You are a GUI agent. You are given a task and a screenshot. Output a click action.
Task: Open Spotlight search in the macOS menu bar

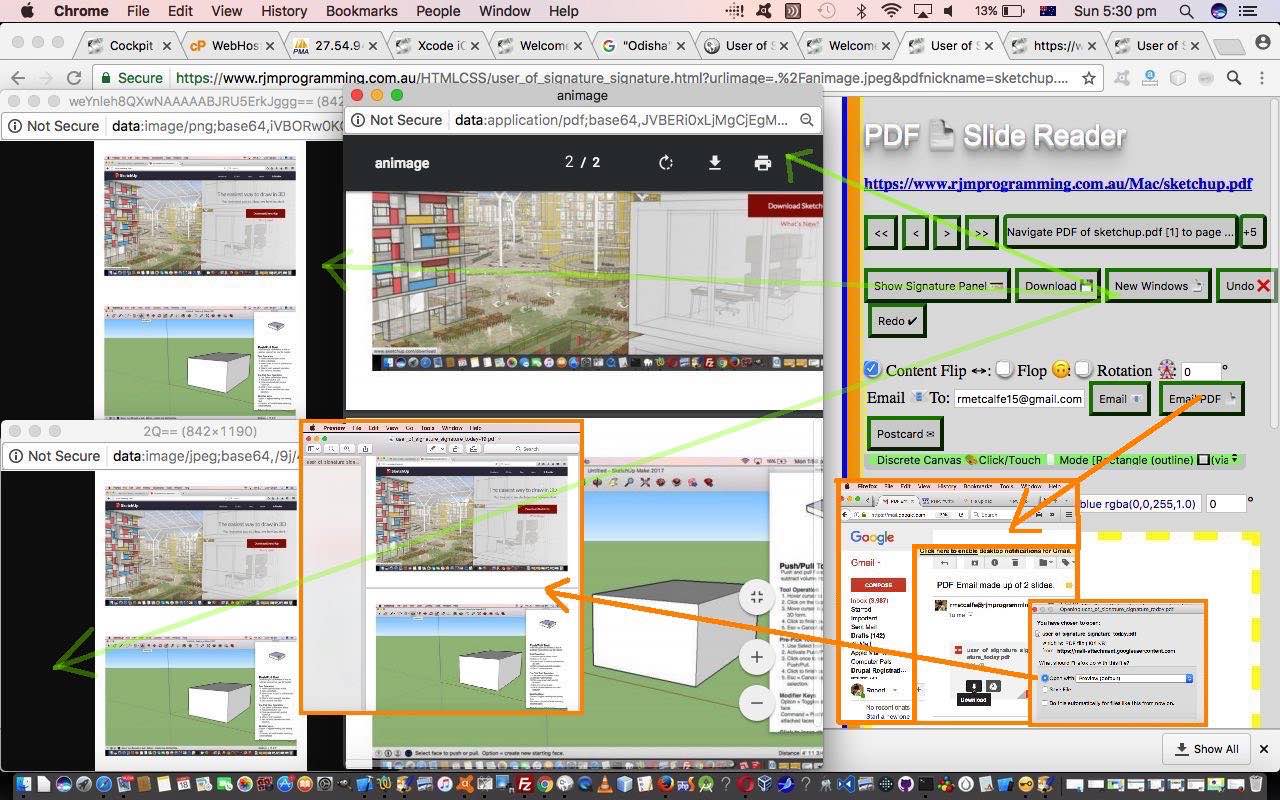pyautogui.click(x=1186, y=11)
